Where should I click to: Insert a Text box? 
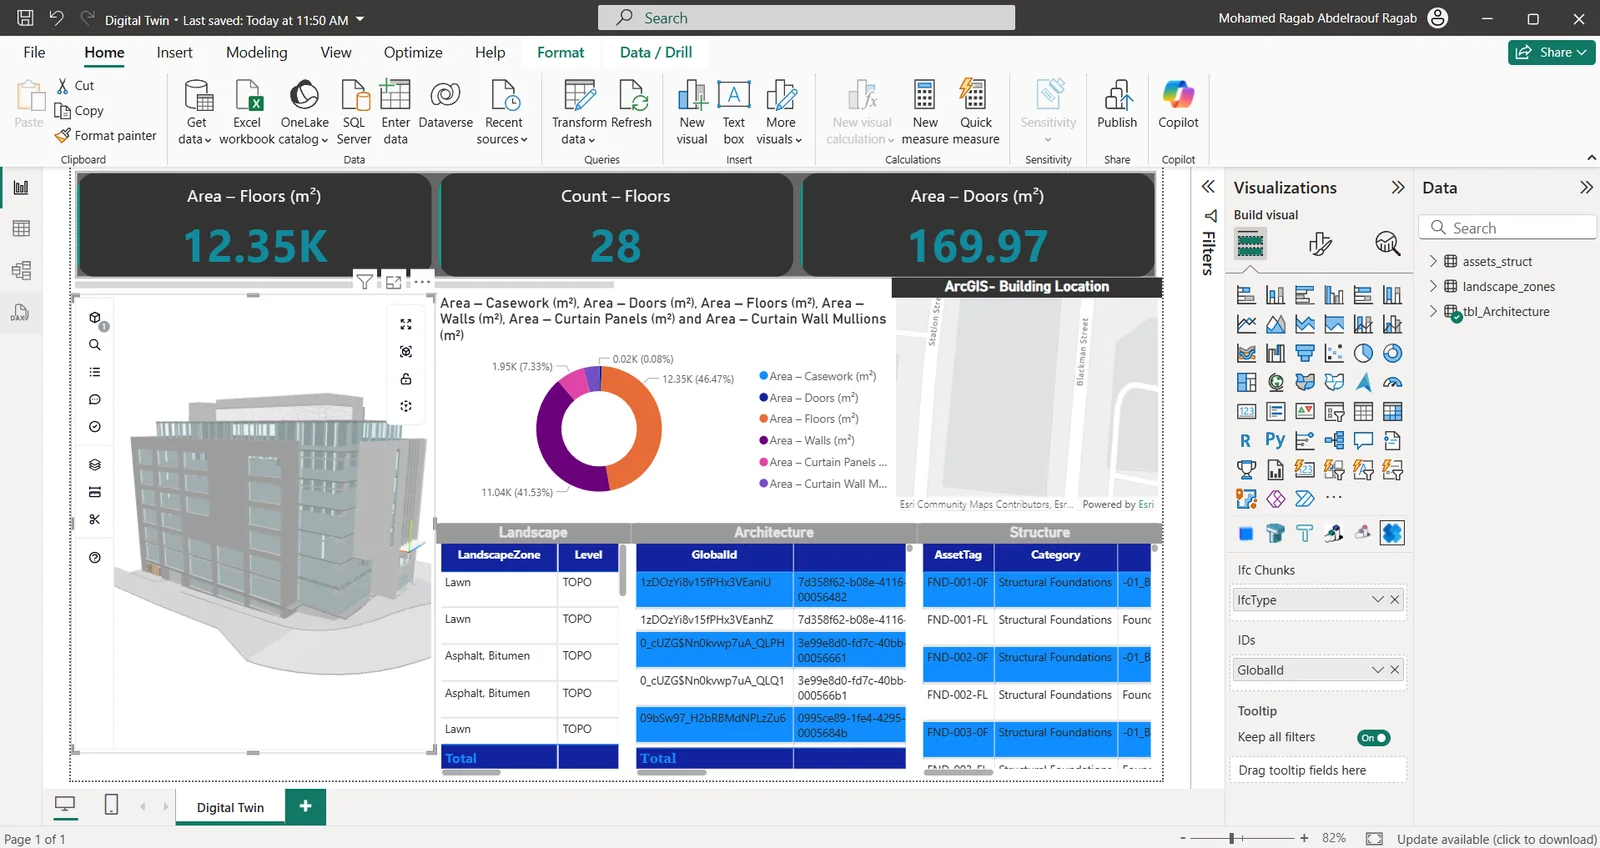tap(734, 112)
